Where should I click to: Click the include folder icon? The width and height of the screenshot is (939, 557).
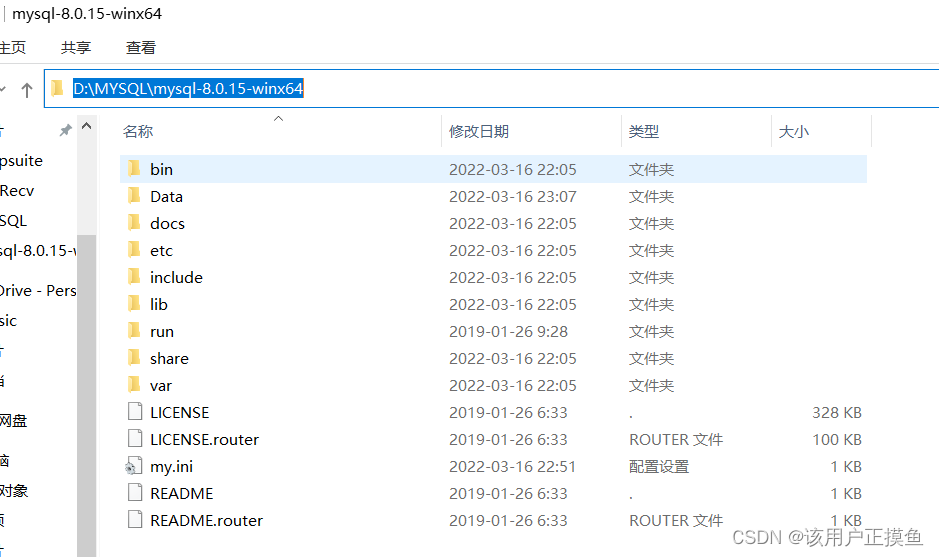135,277
